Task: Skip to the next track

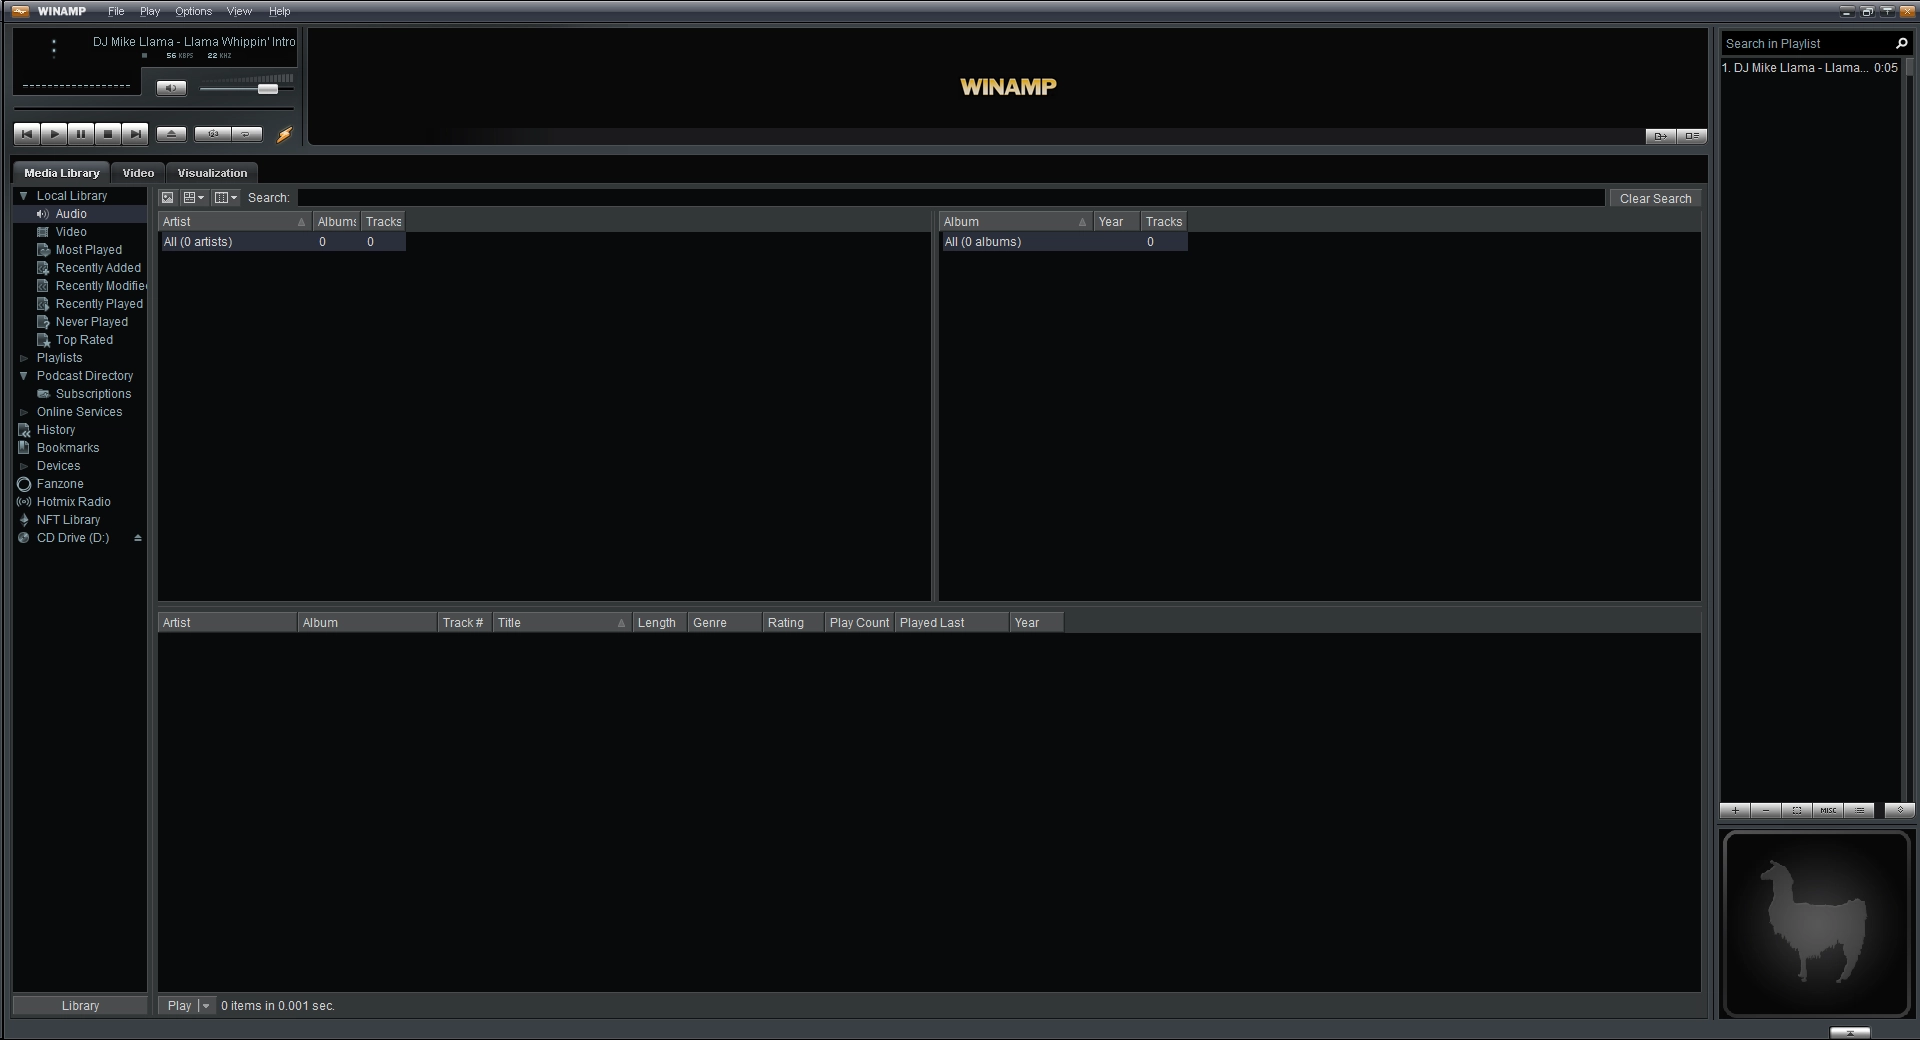Action: tap(135, 134)
